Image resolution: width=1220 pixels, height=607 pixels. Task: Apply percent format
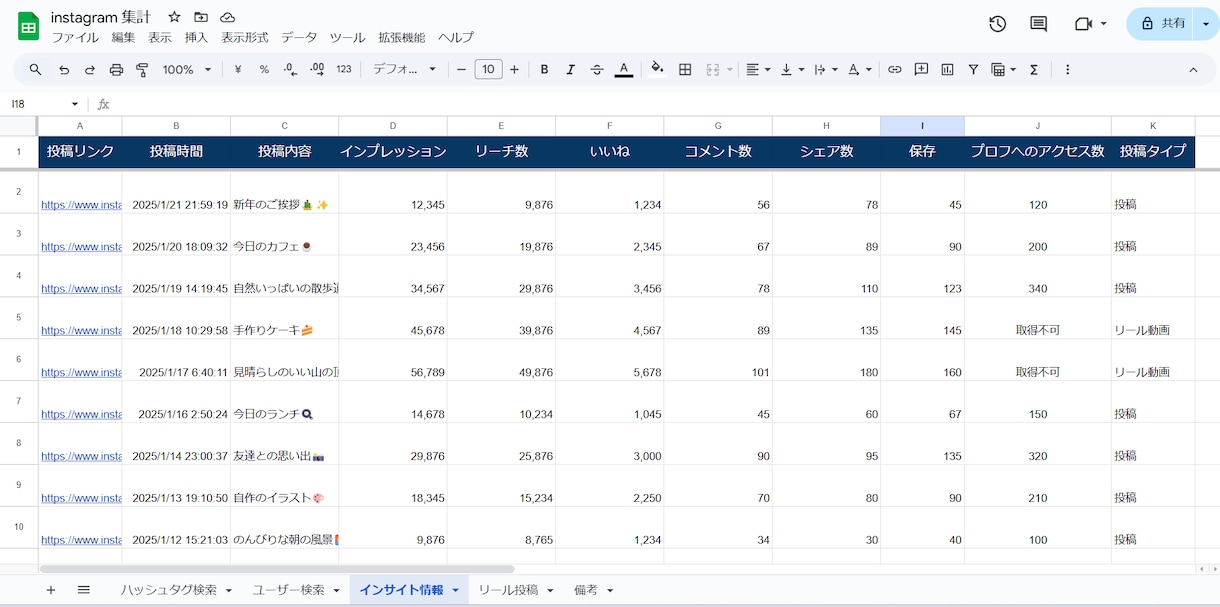264,70
